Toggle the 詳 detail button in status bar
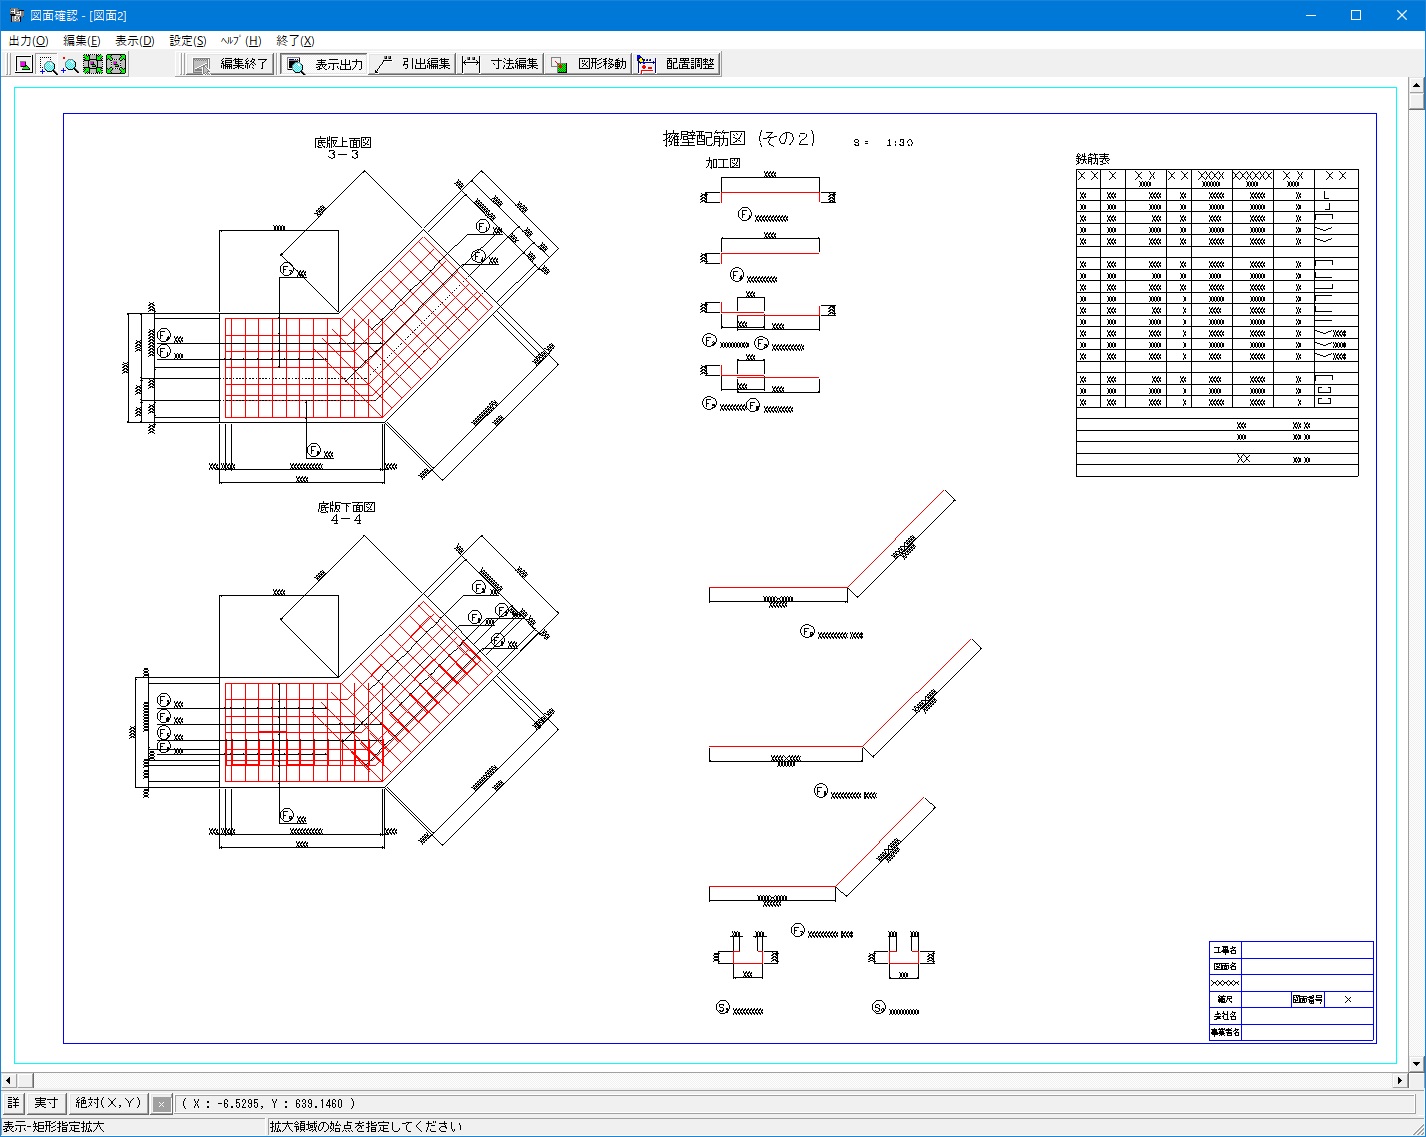 click(x=13, y=1103)
